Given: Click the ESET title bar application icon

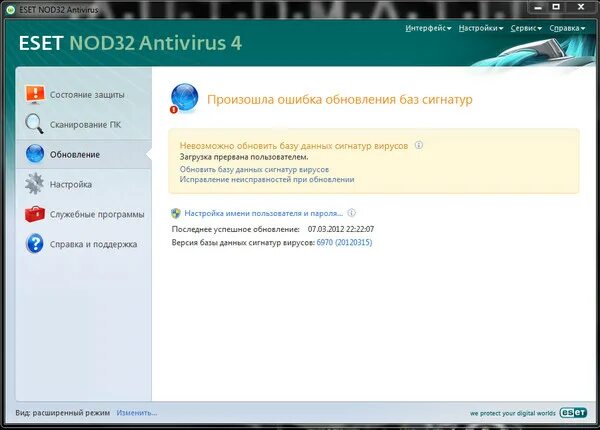Looking at the screenshot, I should (10, 10).
